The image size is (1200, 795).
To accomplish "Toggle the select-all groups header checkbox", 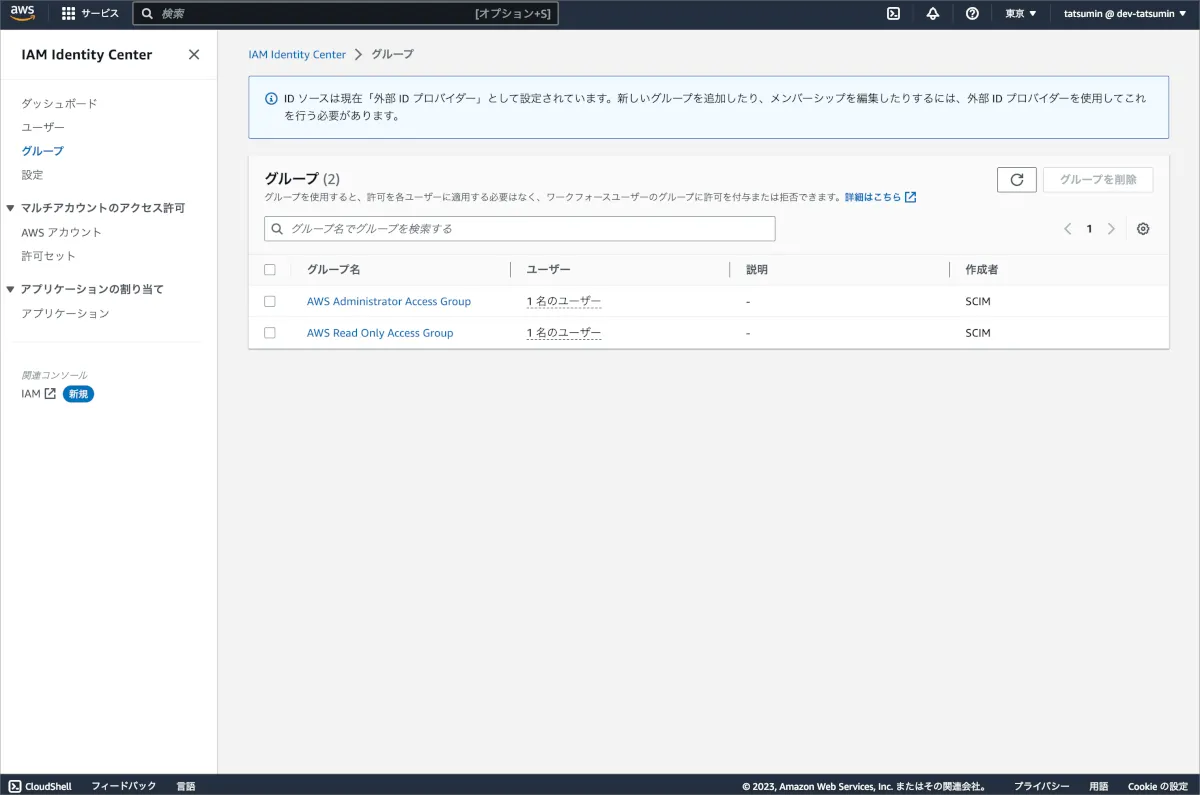I will click(x=270, y=270).
